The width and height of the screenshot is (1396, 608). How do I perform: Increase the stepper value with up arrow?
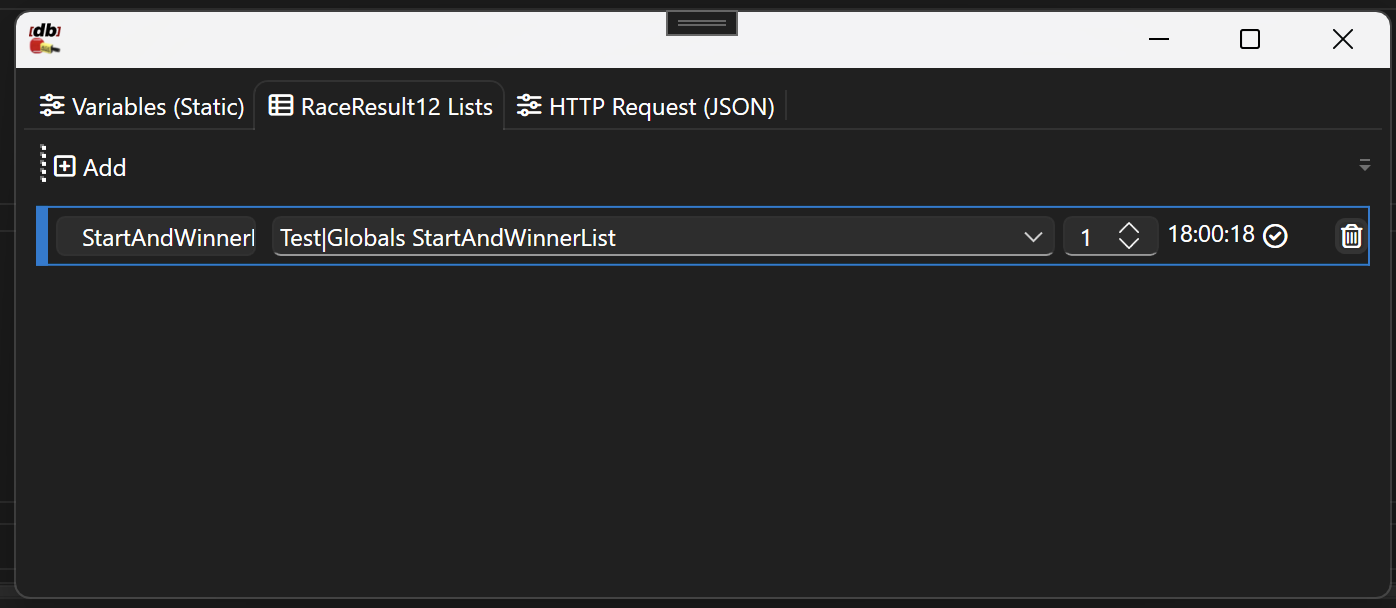click(x=1129, y=229)
